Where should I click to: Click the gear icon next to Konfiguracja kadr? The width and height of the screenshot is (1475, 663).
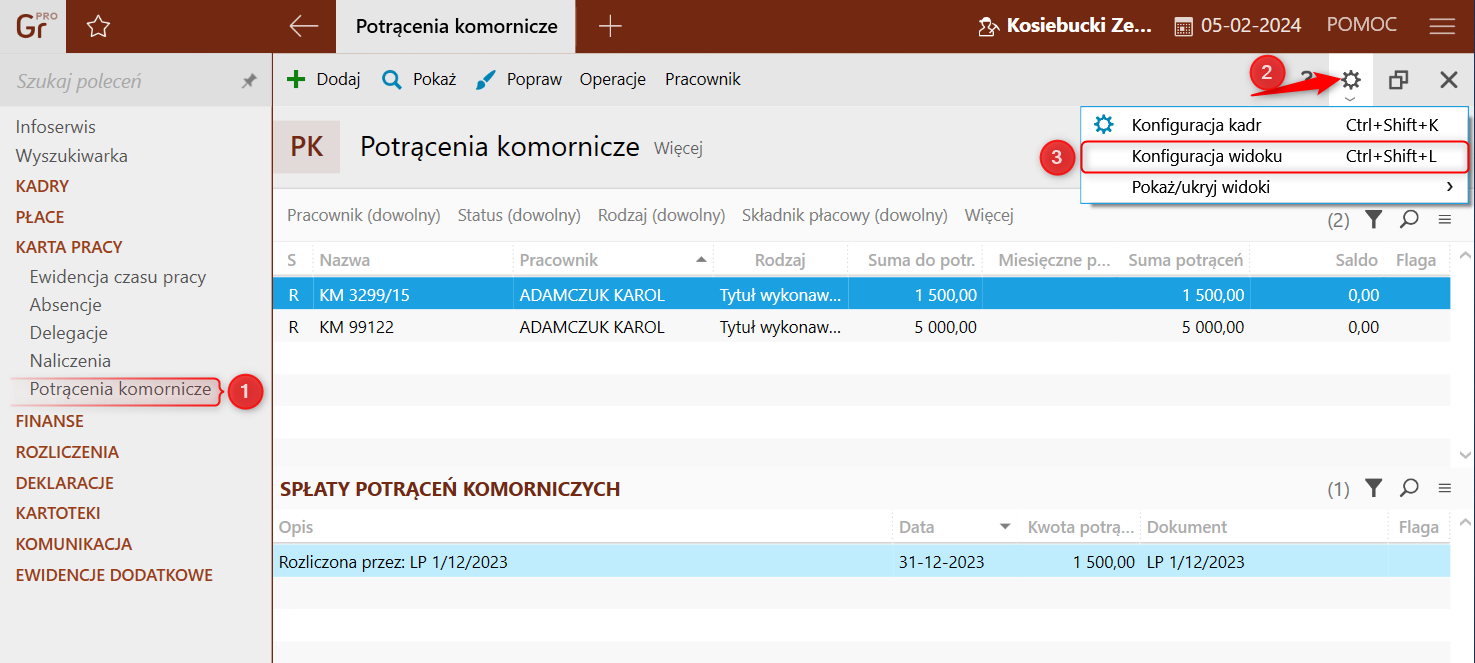pyautogui.click(x=1104, y=125)
